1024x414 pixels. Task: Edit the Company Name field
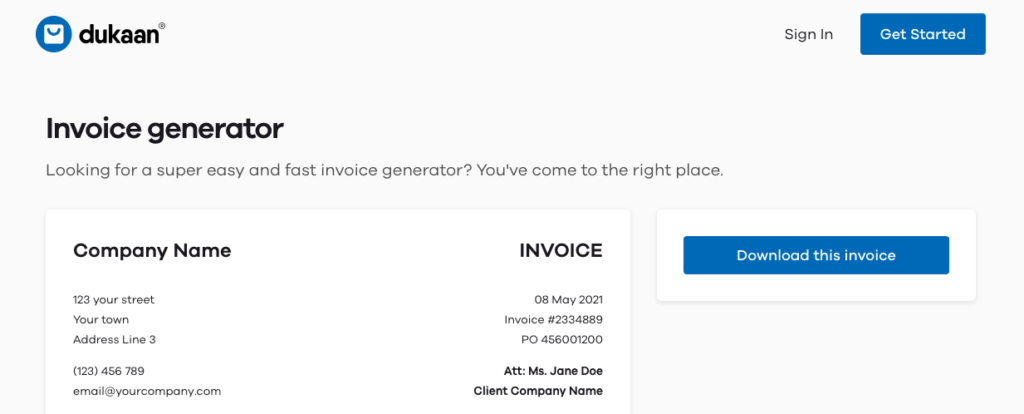pyautogui.click(x=152, y=251)
